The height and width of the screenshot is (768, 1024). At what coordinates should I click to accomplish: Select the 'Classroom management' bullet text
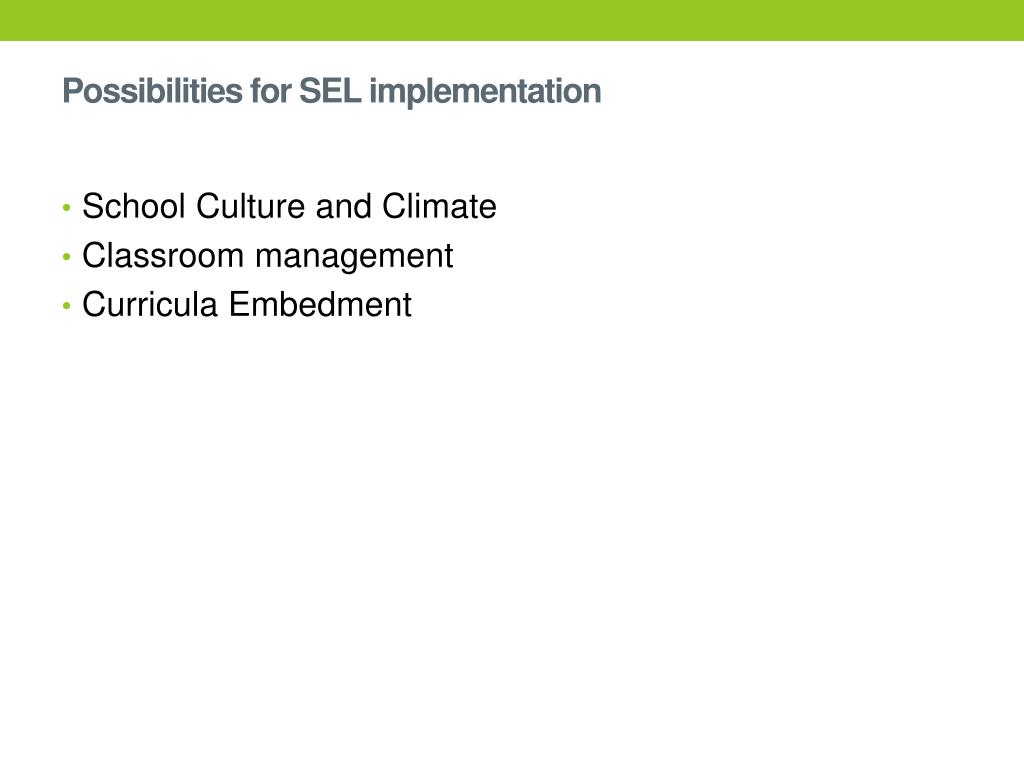[267, 256]
